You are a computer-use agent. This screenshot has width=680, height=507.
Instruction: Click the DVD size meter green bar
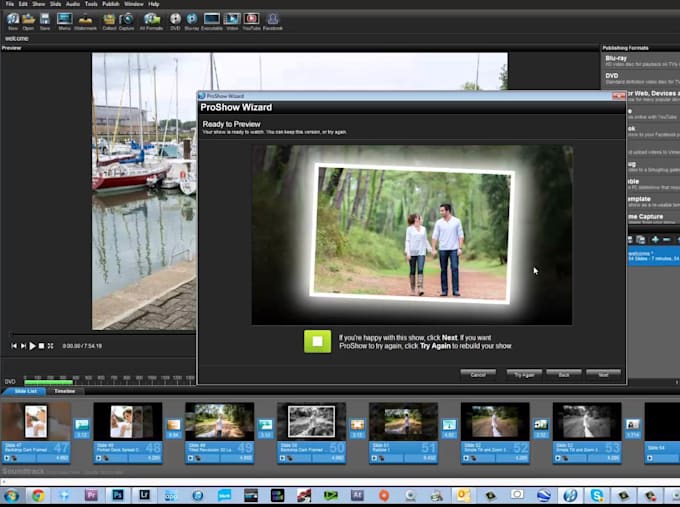49,382
